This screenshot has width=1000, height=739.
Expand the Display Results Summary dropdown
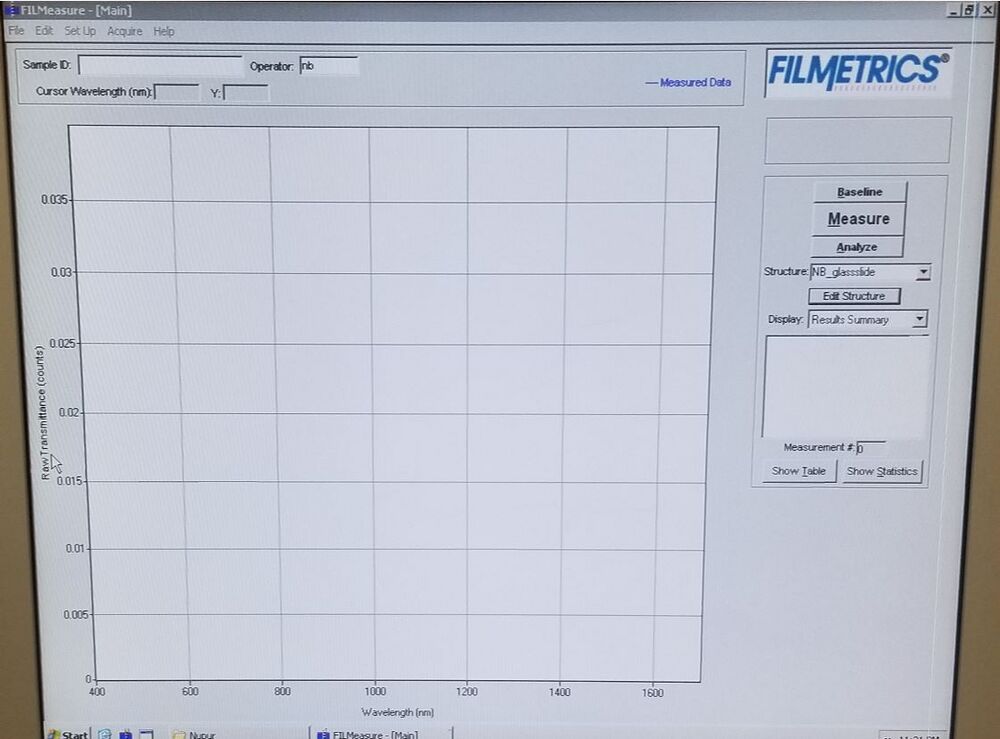[919, 319]
